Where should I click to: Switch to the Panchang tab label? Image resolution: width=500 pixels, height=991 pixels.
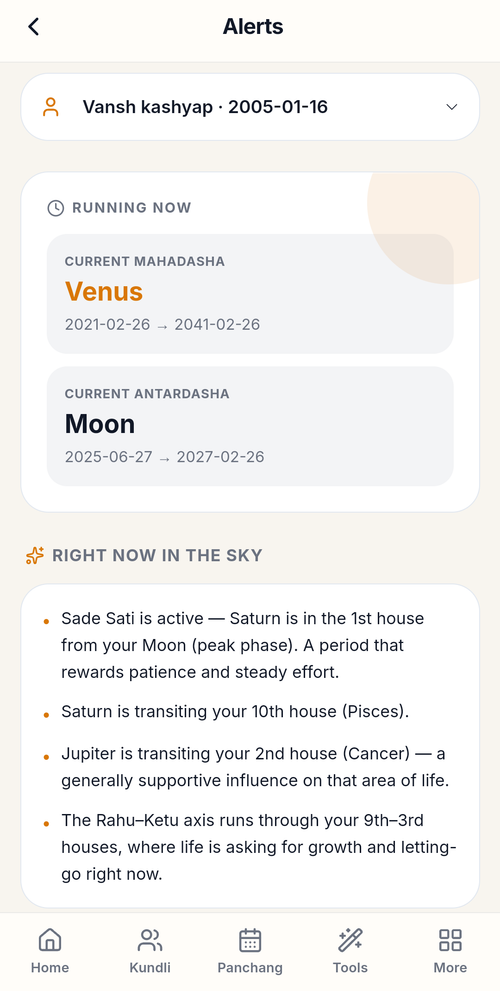coord(250,968)
